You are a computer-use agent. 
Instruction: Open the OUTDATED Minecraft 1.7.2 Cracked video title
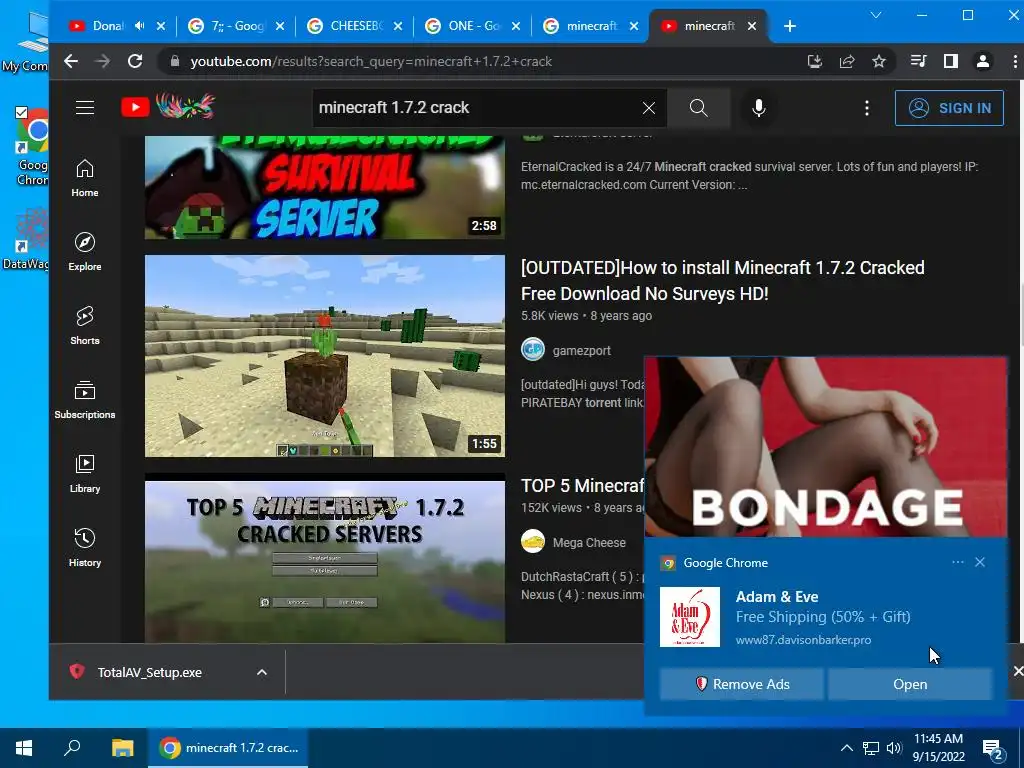coord(722,280)
